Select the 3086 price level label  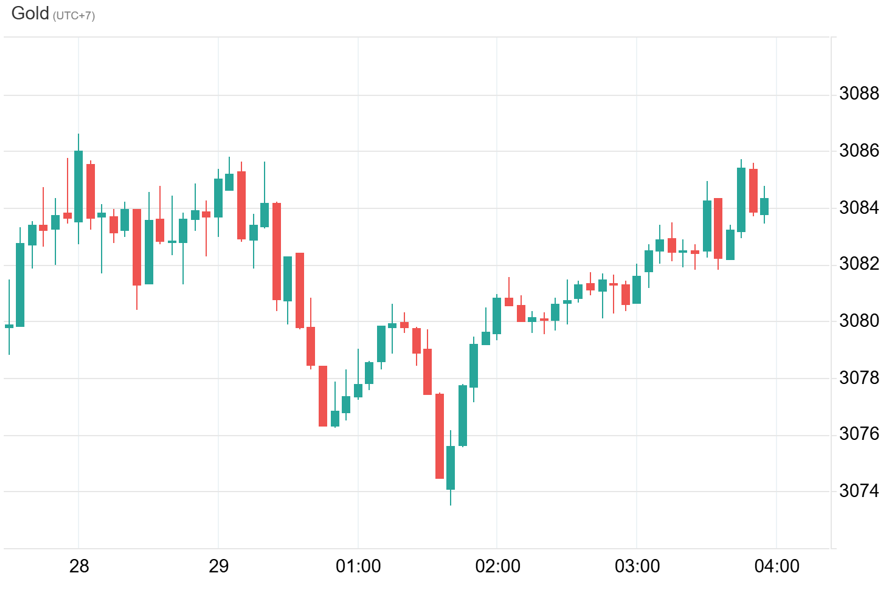[859, 151]
